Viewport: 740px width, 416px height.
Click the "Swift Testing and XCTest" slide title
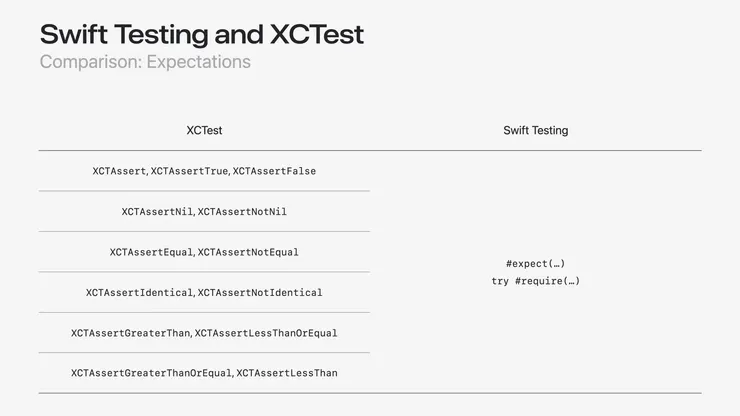[x=202, y=34]
